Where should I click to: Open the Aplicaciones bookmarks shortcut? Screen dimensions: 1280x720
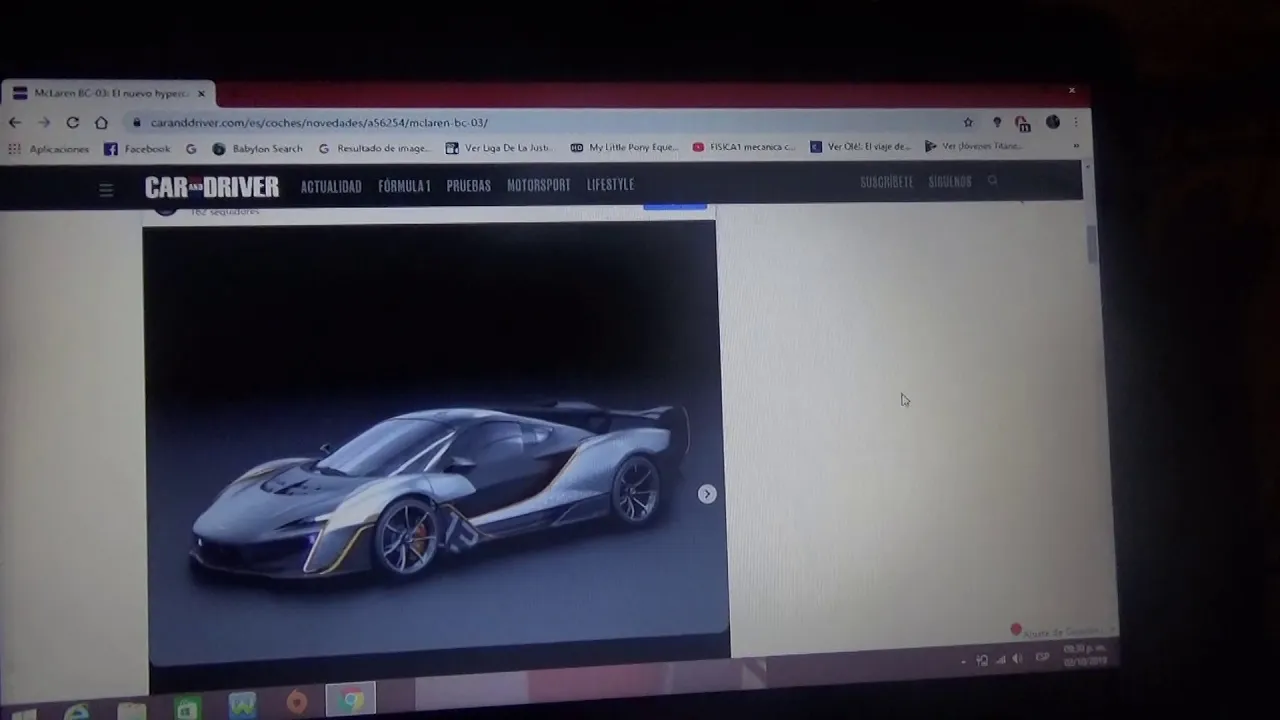tap(49, 149)
